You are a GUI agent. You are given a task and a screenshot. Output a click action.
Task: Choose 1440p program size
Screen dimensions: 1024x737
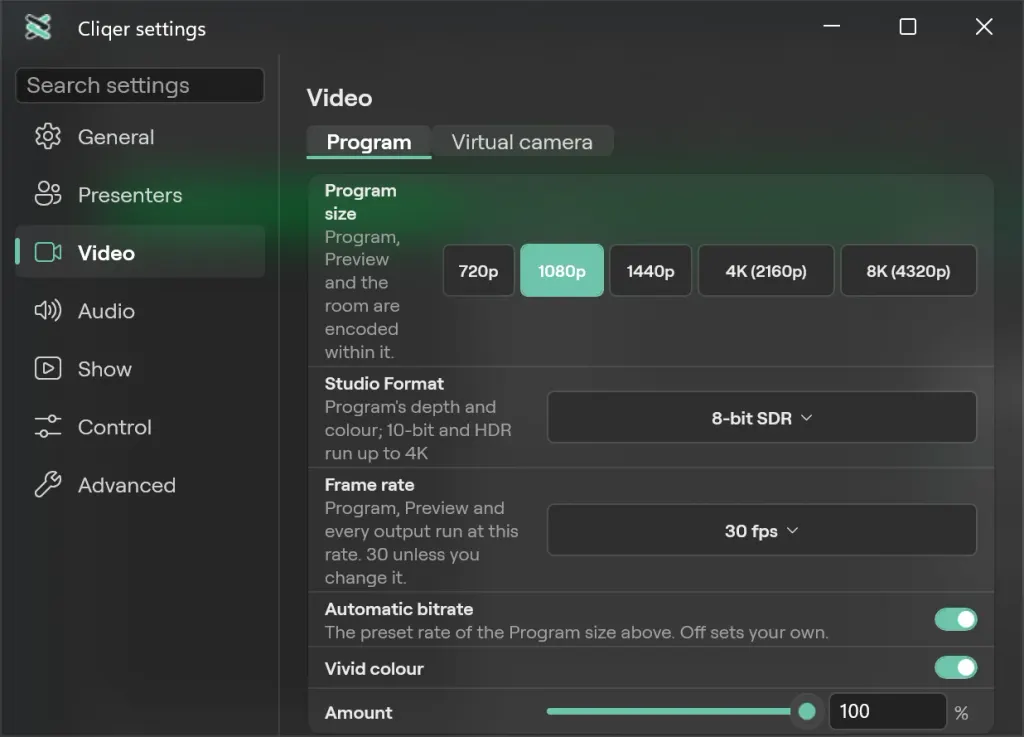650,271
